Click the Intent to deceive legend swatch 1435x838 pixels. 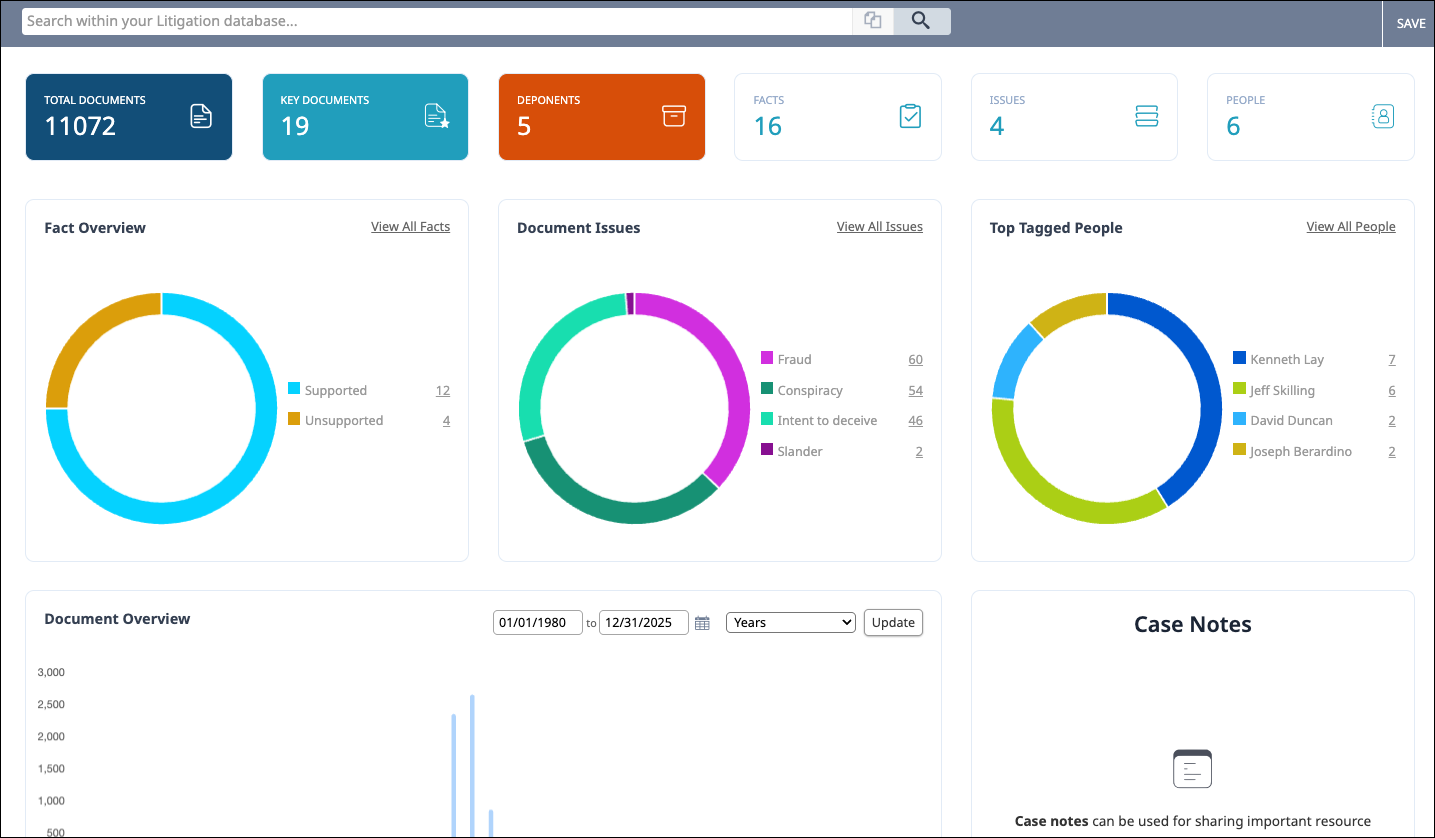click(x=767, y=419)
